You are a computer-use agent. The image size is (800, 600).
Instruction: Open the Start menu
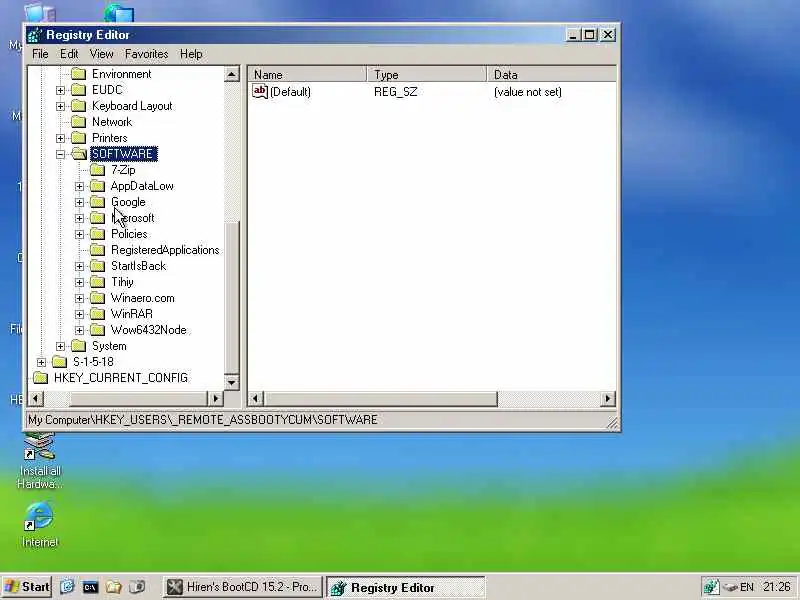point(27,587)
